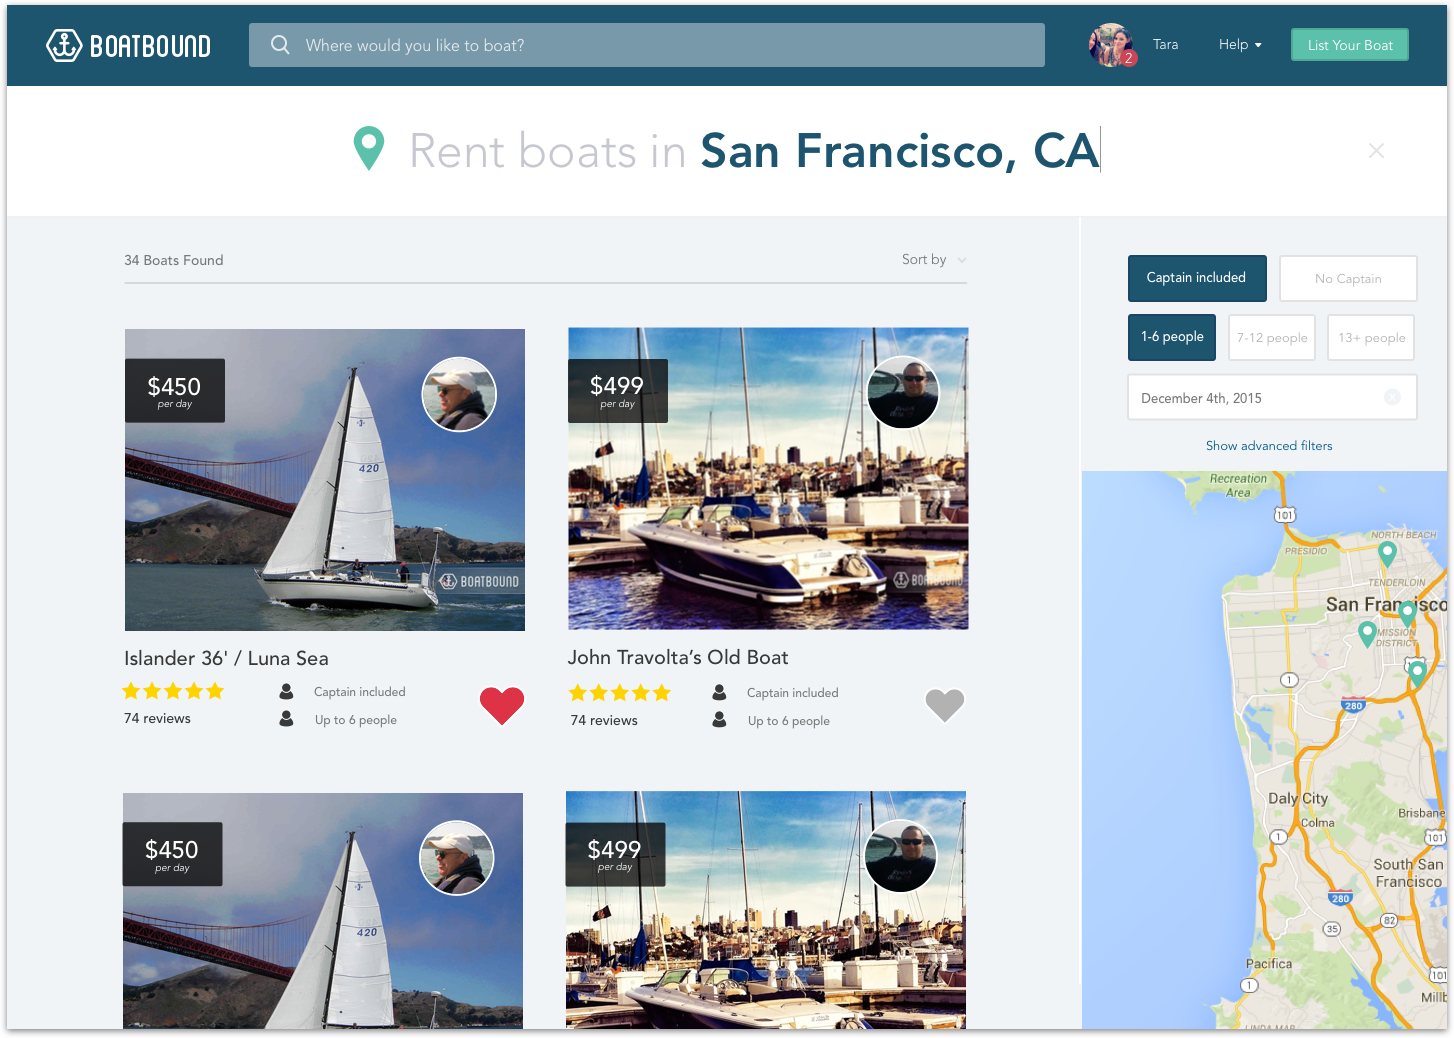Click the San Francisco, CA location text
Viewport: 1454px width, 1038px height.
(899, 151)
